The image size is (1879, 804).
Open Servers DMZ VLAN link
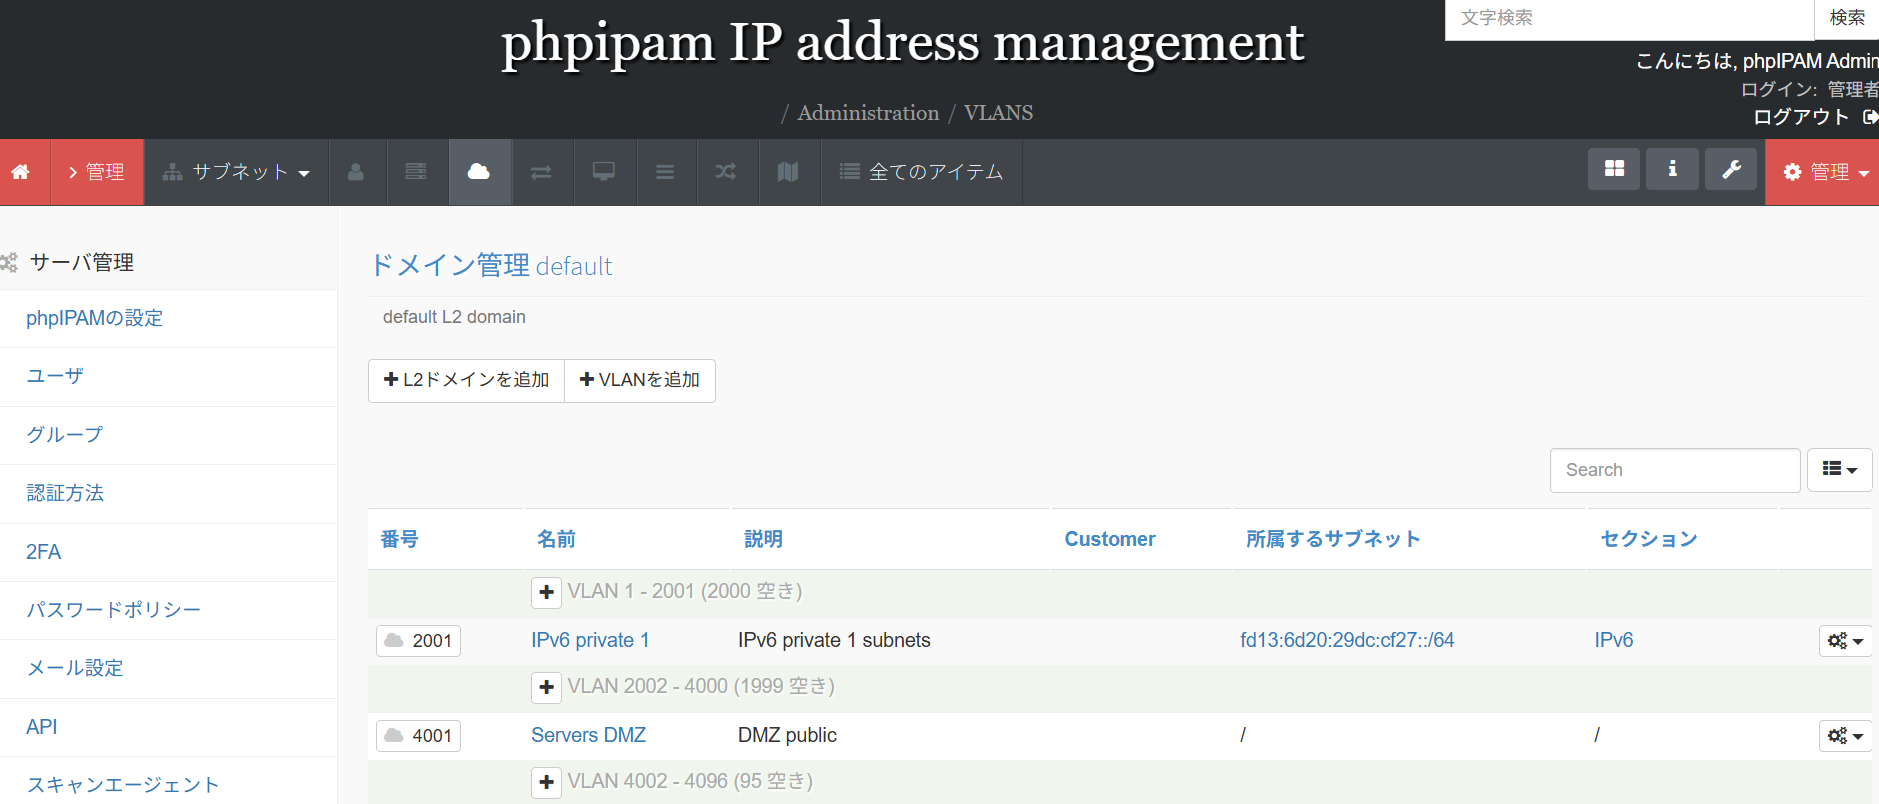tap(588, 735)
